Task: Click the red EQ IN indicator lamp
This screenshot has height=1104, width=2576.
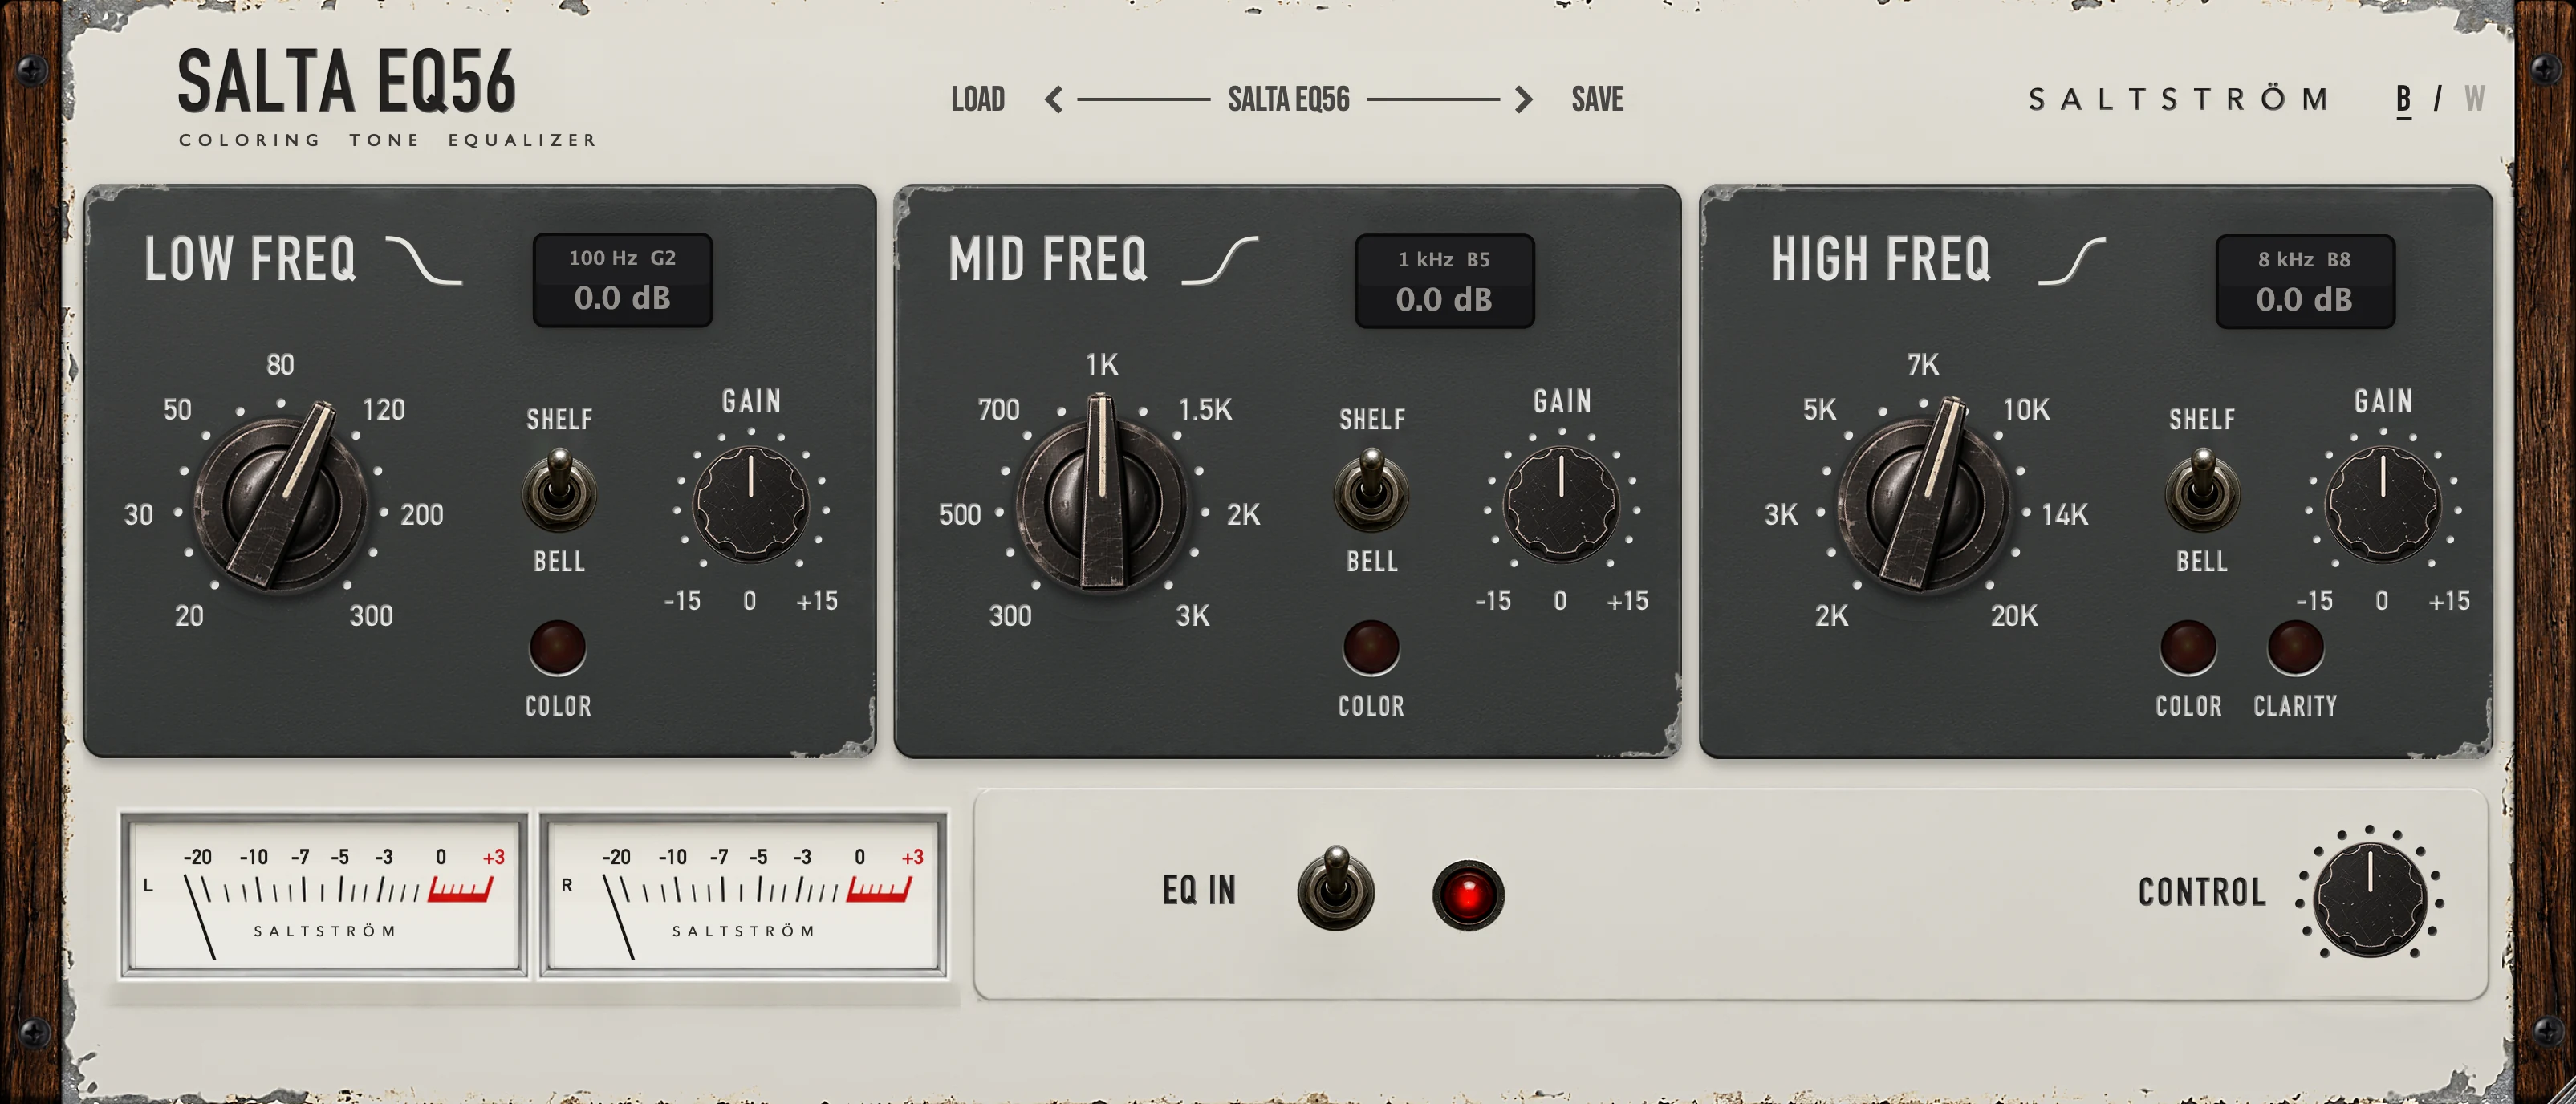Action: coord(1468,894)
